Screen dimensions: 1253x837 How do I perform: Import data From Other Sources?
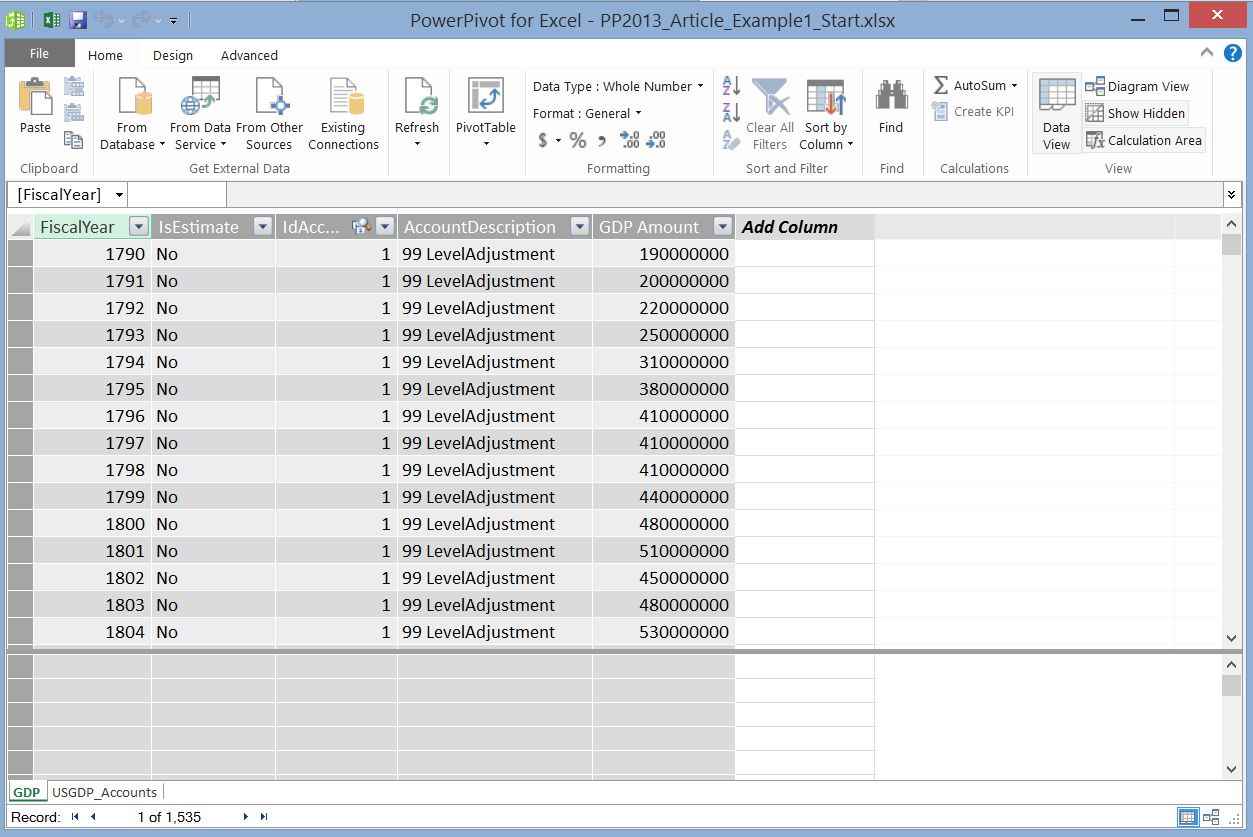click(269, 110)
